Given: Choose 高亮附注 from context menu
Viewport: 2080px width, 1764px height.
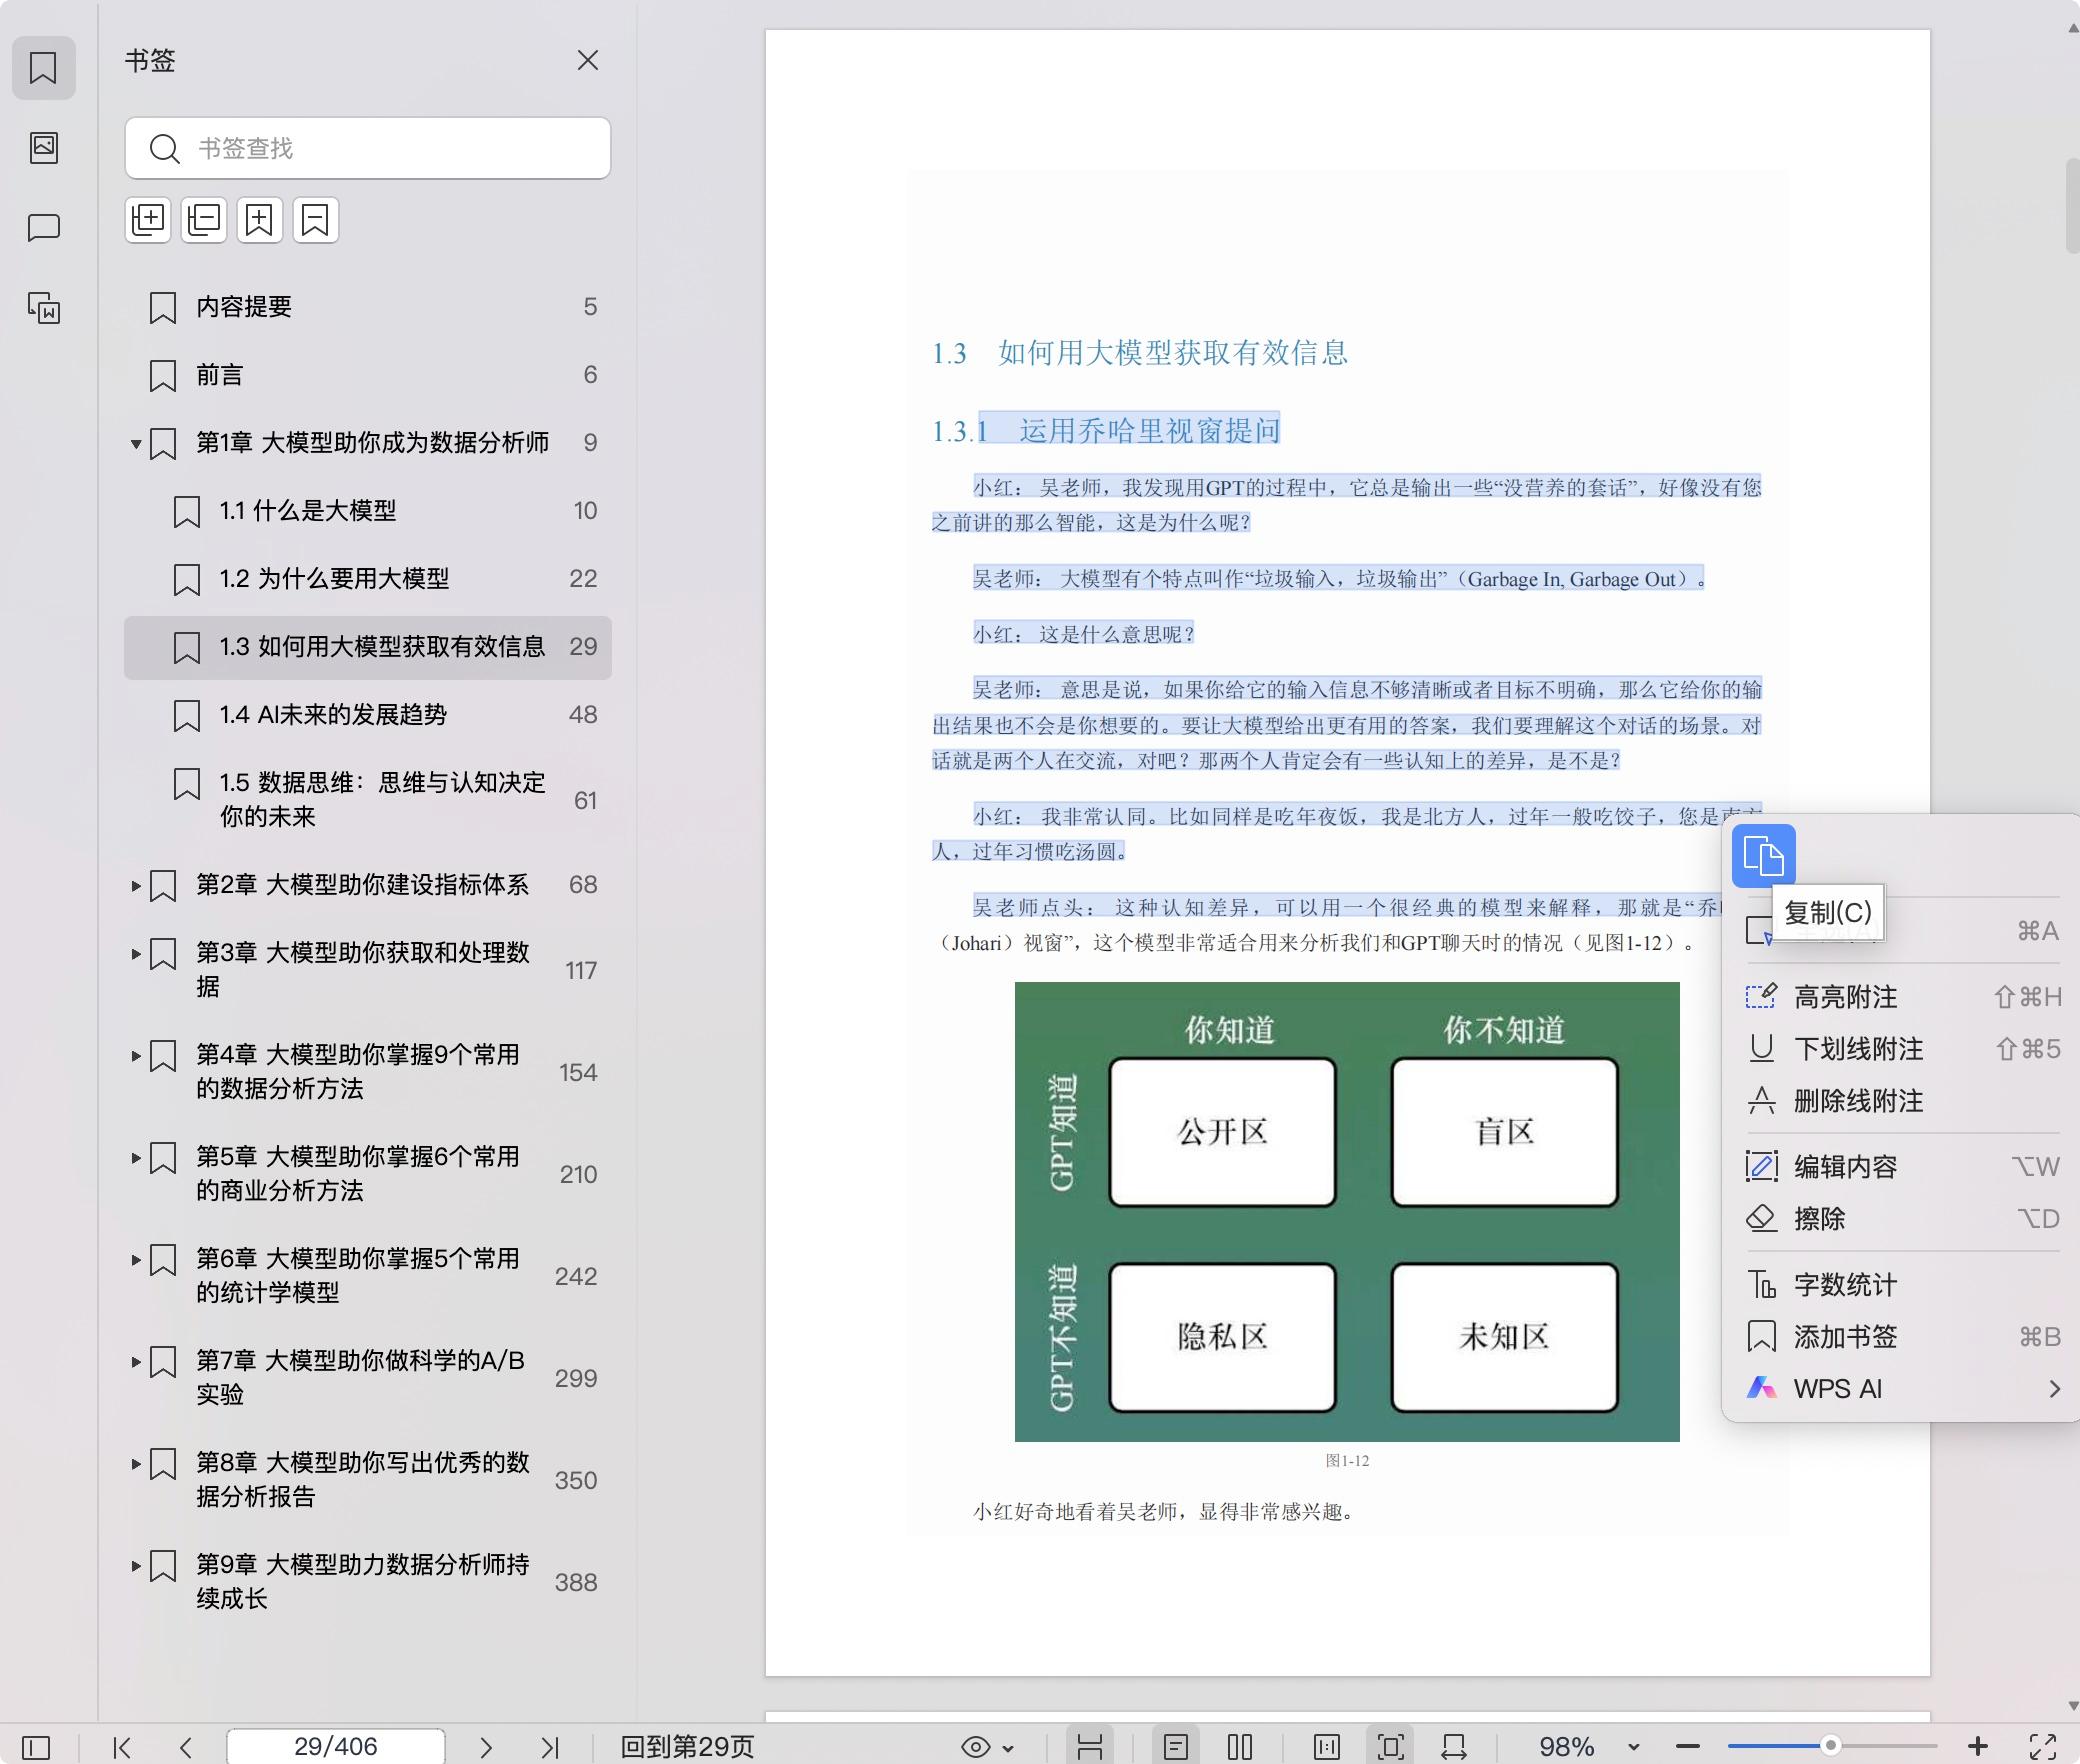Looking at the screenshot, I should click(1845, 997).
